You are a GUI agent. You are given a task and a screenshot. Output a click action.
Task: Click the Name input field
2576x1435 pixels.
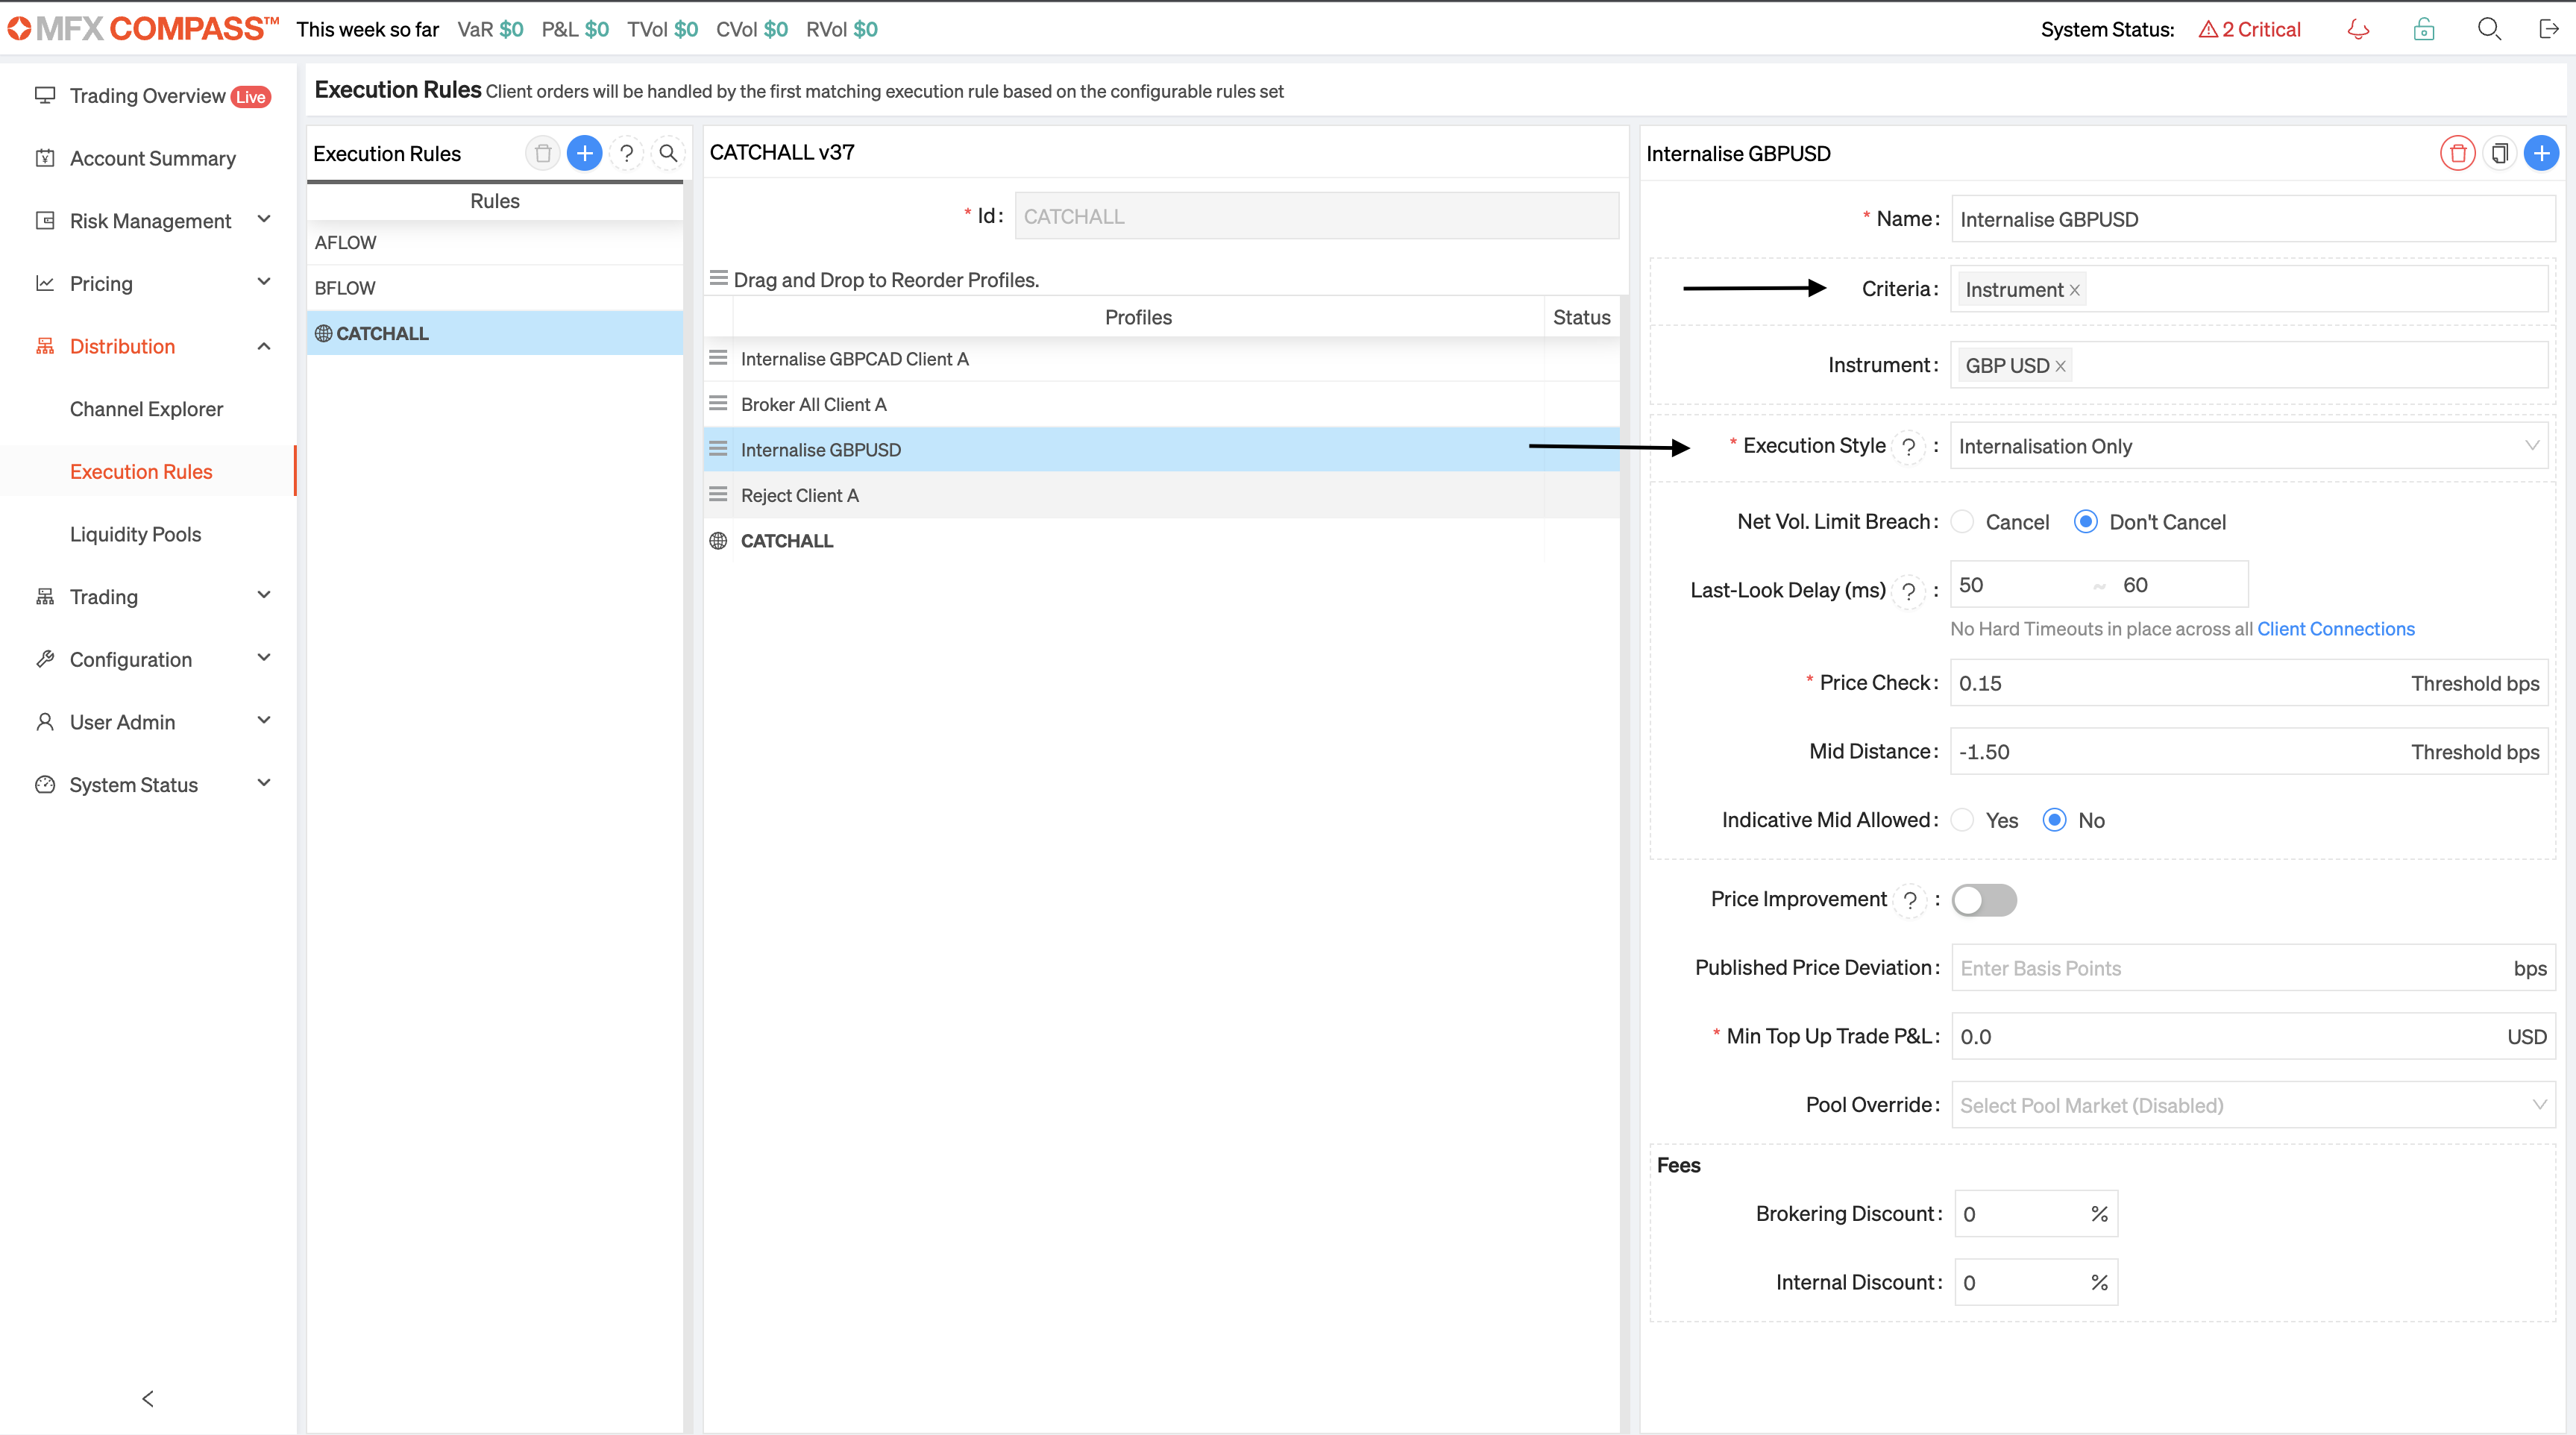pos(2253,219)
